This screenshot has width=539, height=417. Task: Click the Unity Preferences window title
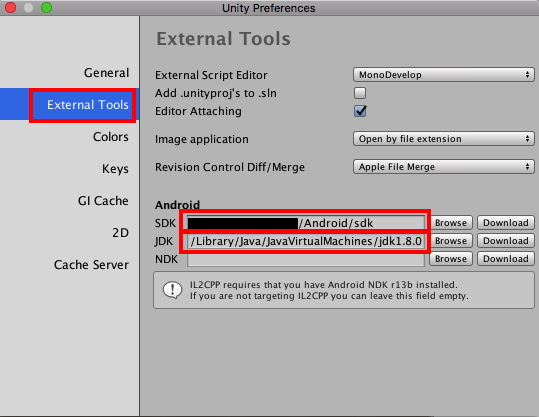(x=268, y=8)
